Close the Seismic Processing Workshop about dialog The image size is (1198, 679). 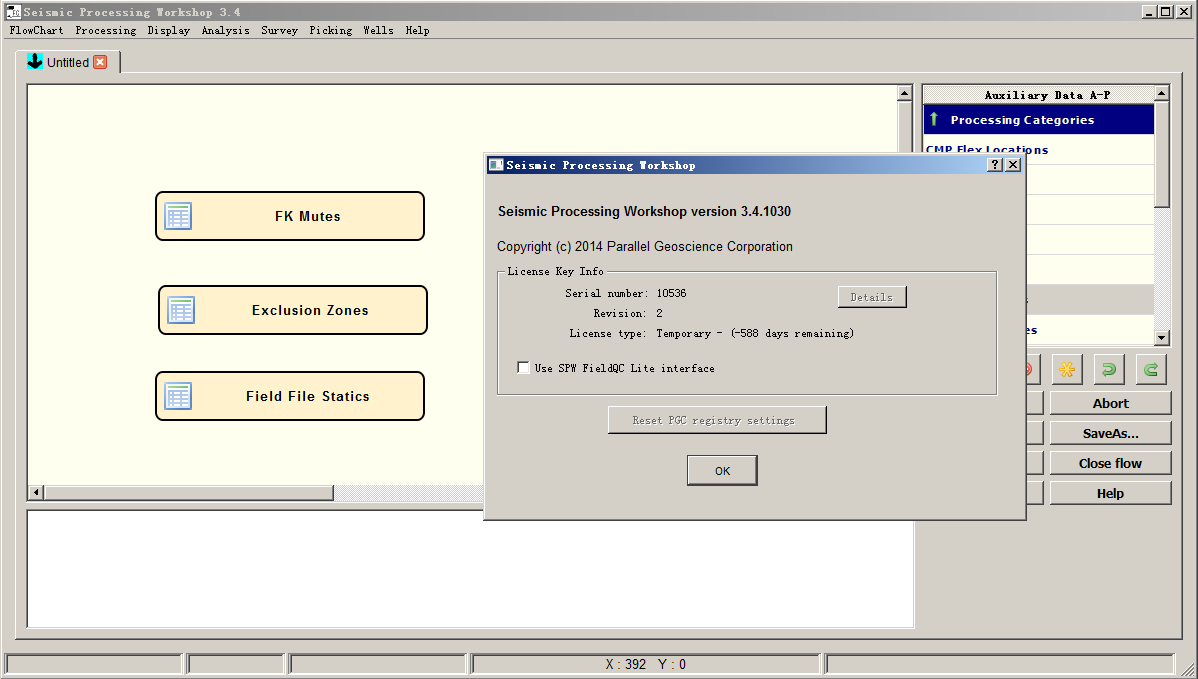click(x=1013, y=165)
